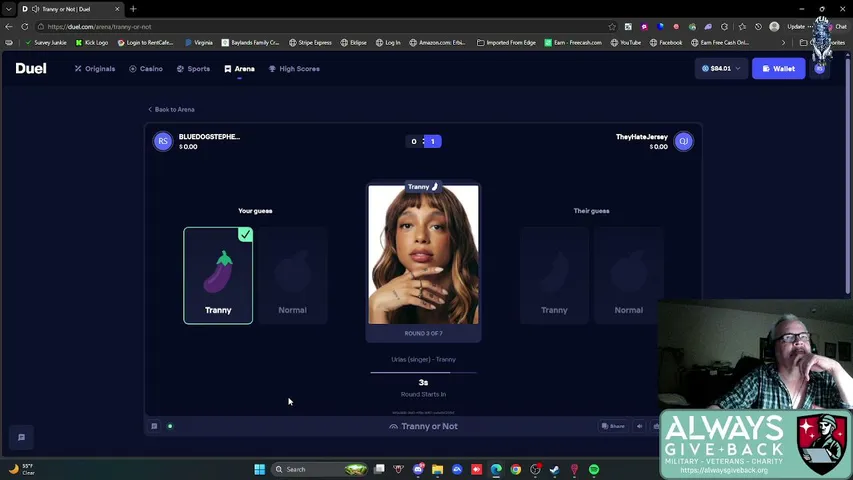Open Steam from the taskbar
The width and height of the screenshot is (853, 480).
coord(554,469)
